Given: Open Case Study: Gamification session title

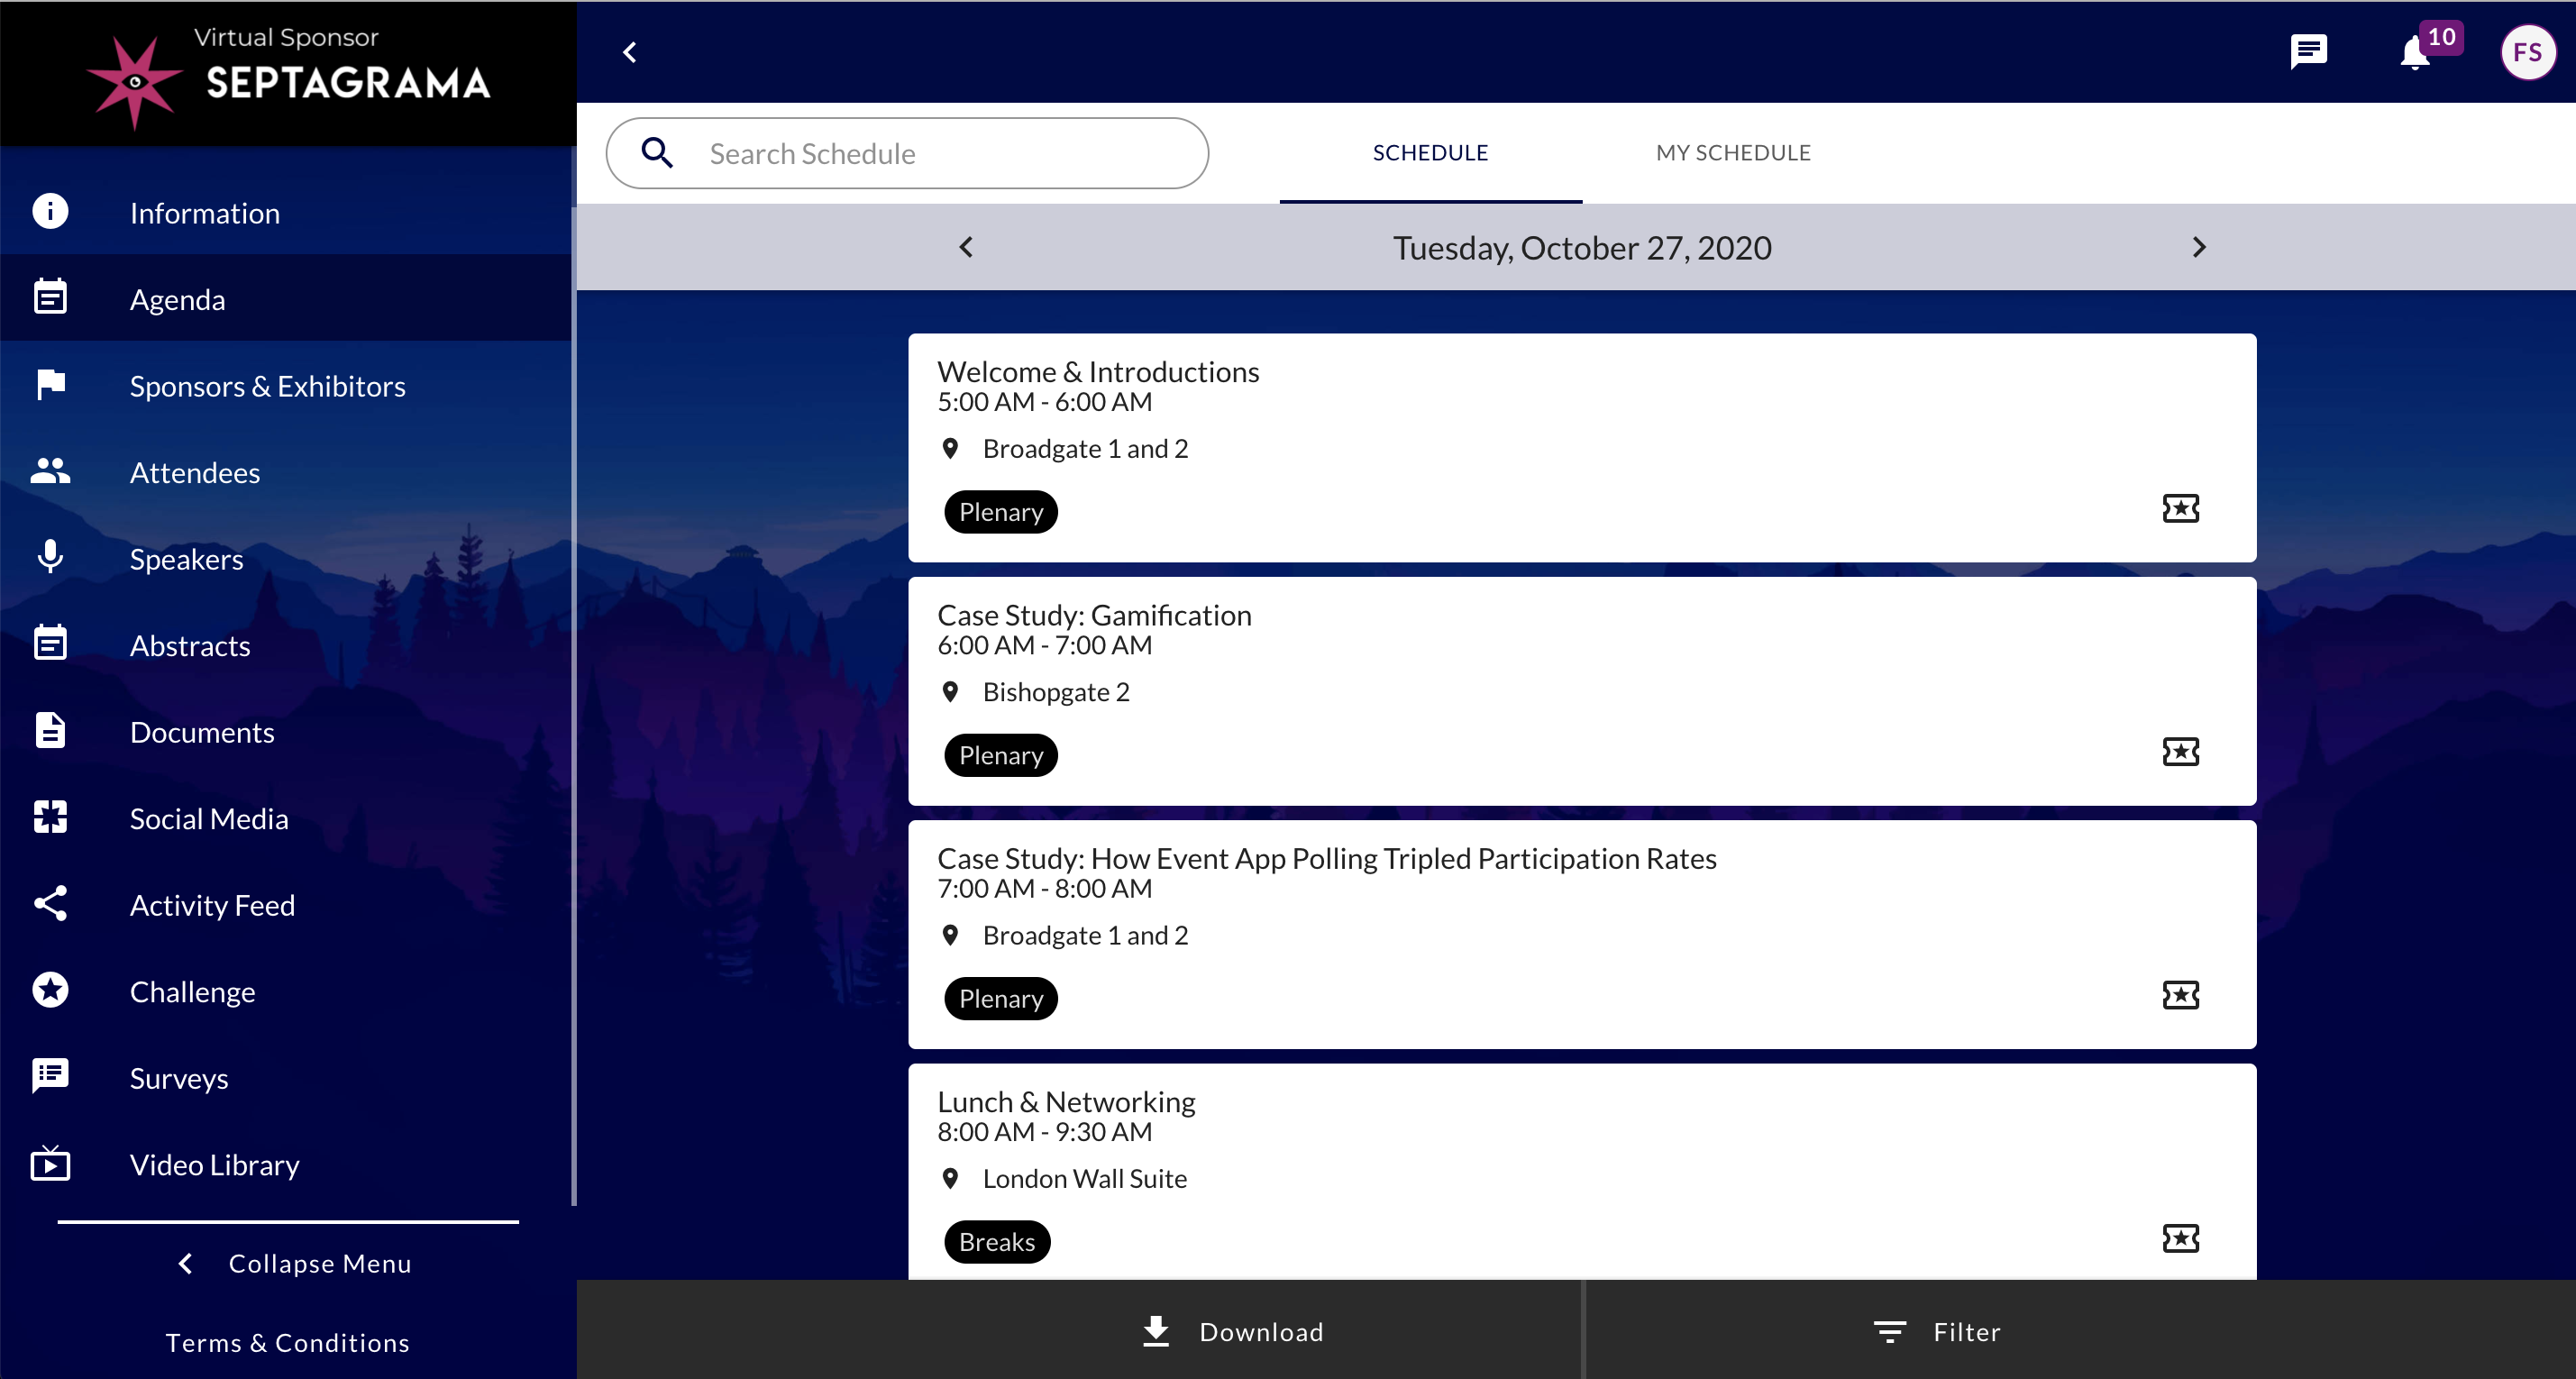Looking at the screenshot, I should coord(1094,615).
